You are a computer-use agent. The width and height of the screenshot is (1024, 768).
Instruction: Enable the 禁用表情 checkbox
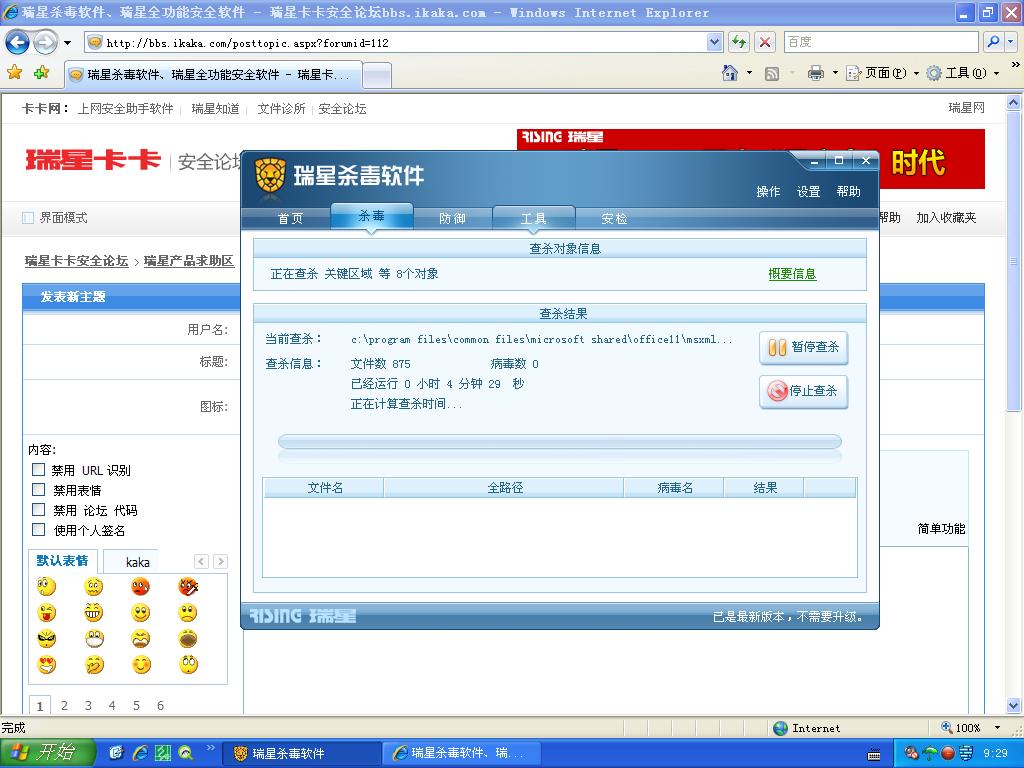point(39,490)
